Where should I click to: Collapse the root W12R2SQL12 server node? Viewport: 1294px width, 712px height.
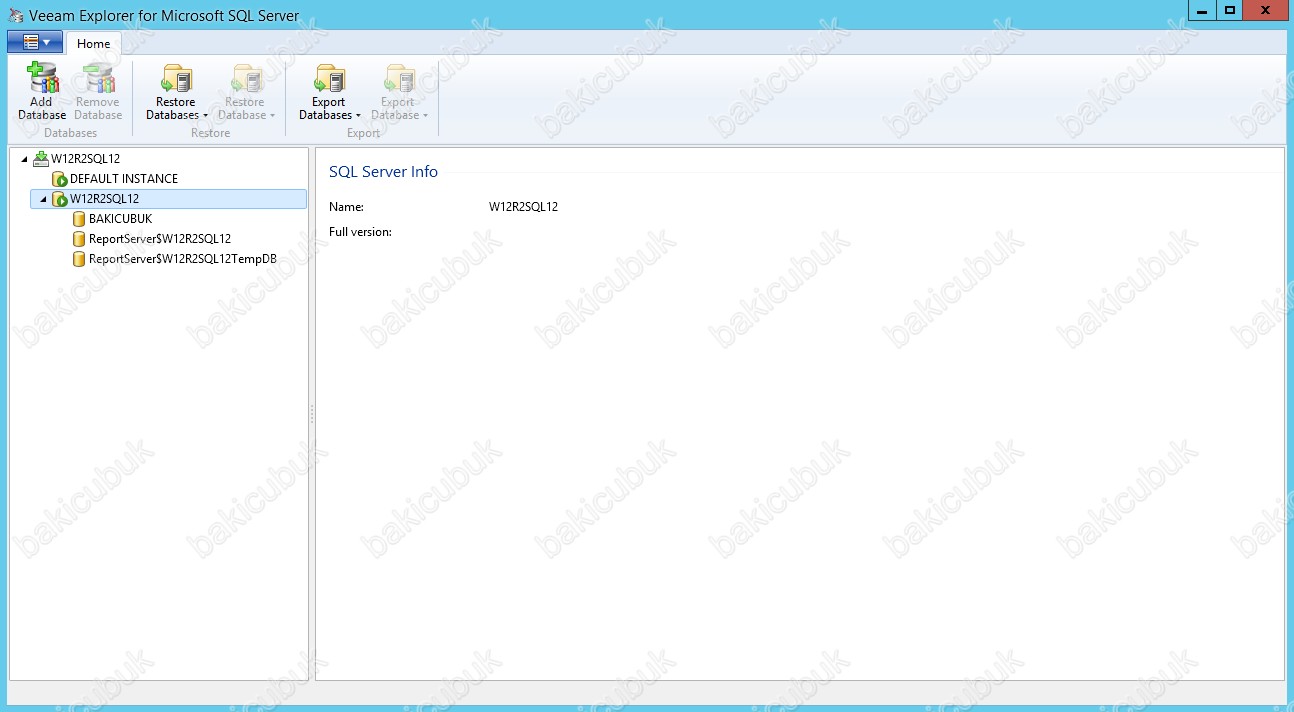point(24,159)
